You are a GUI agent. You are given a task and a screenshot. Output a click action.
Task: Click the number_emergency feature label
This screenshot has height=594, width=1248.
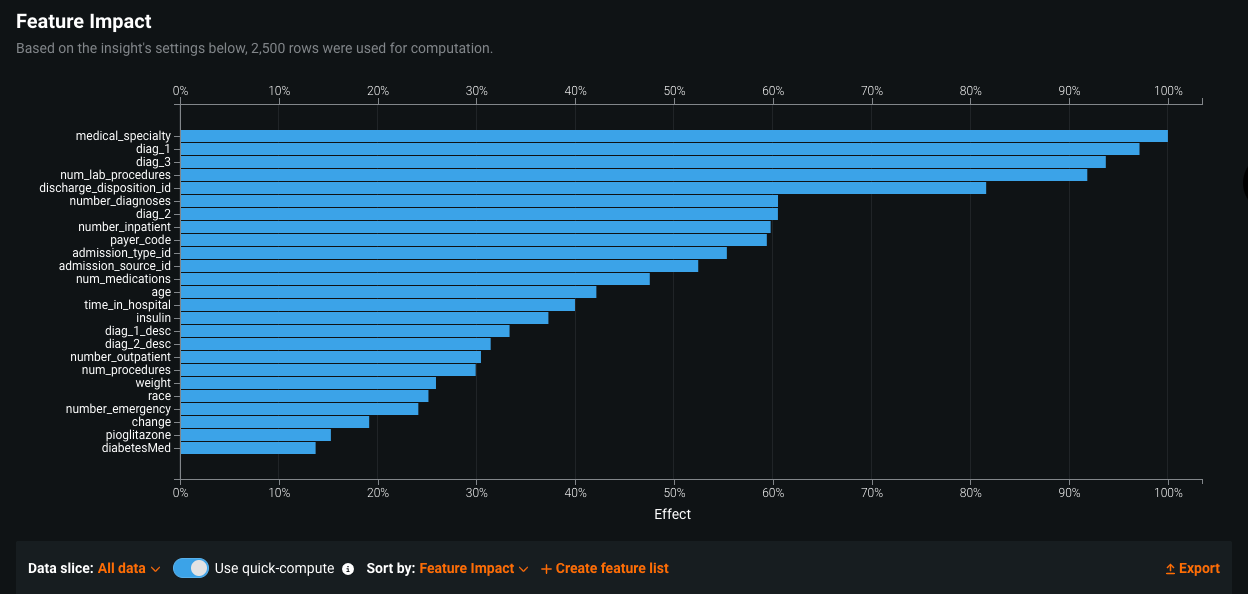118,409
